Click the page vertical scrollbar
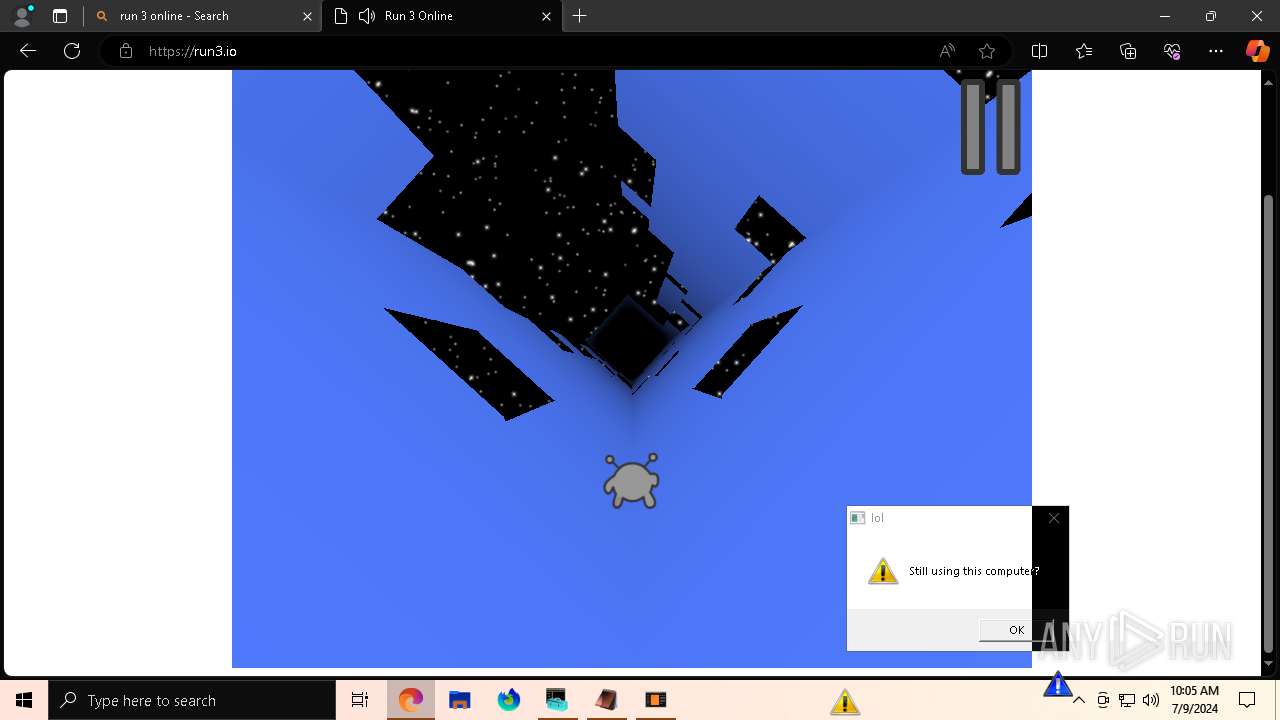This screenshot has width=1280, height=720. pos(1269,423)
